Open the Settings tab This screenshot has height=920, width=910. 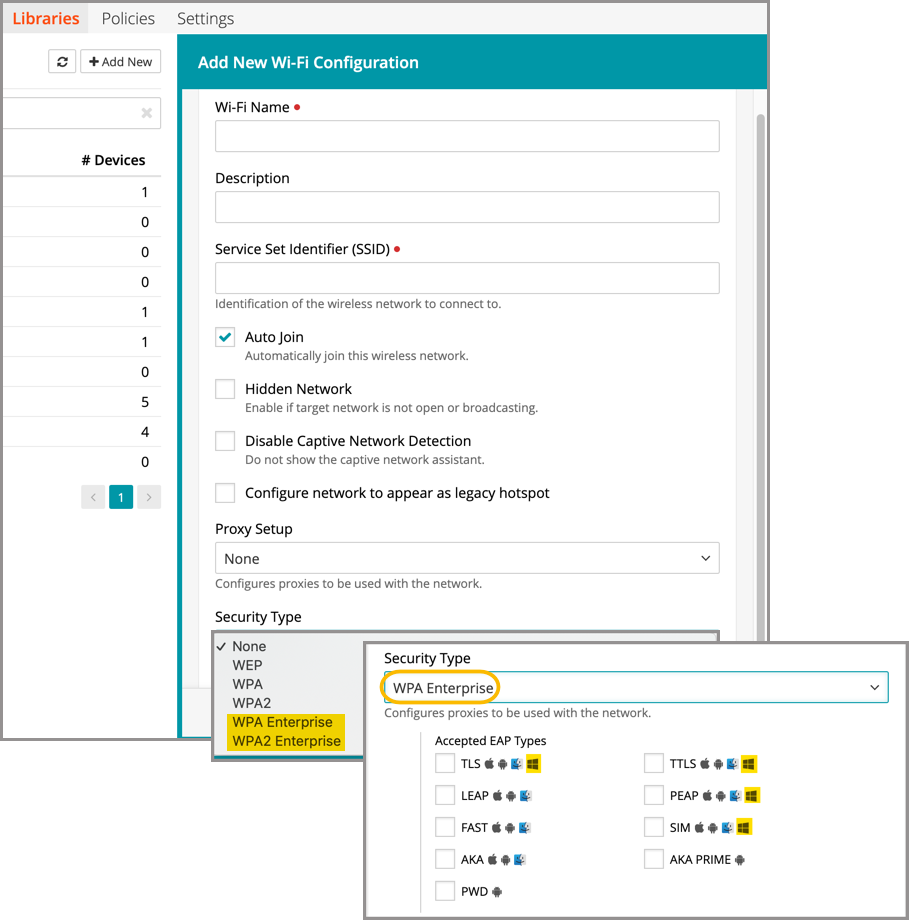[x=205, y=18]
